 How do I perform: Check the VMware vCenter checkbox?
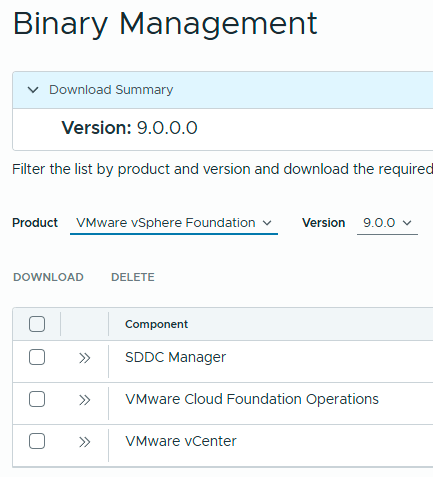[37, 441]
